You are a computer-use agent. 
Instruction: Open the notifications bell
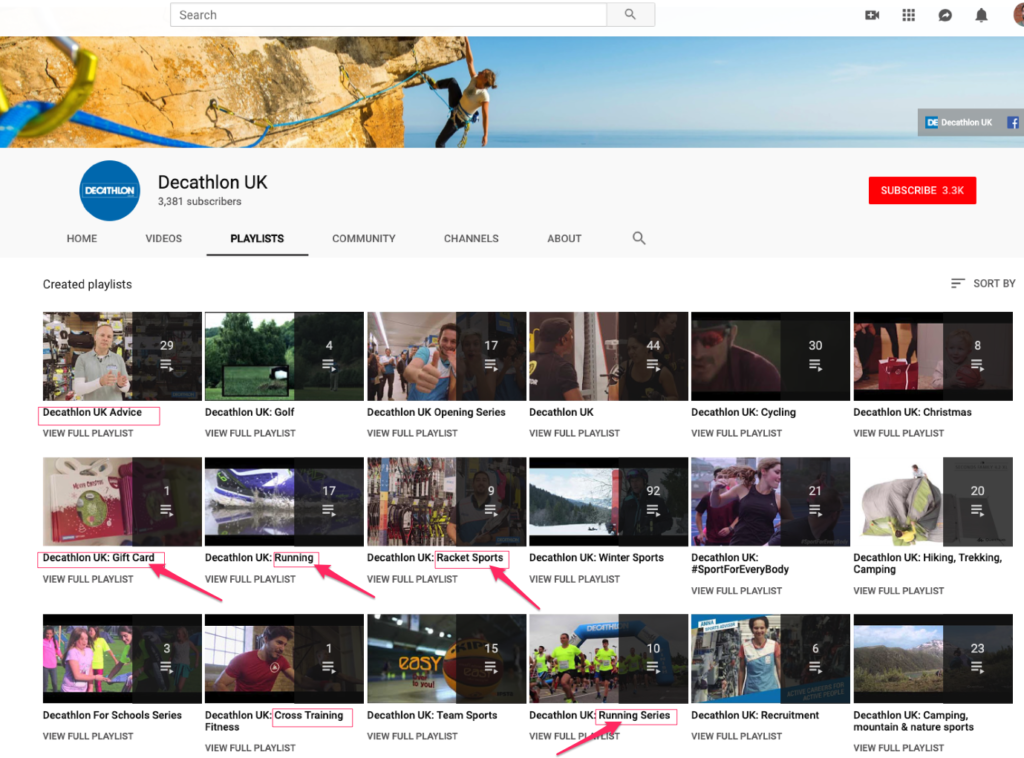tap(981, 15)
